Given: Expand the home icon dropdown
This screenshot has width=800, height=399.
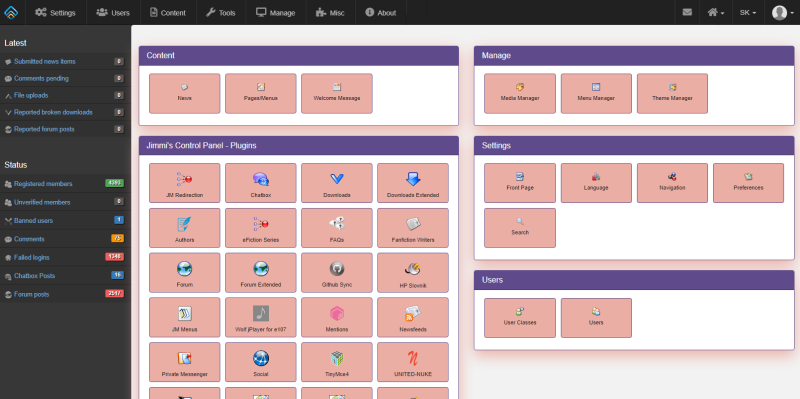Looking at the screenshot, I should (x=716, y=12).
